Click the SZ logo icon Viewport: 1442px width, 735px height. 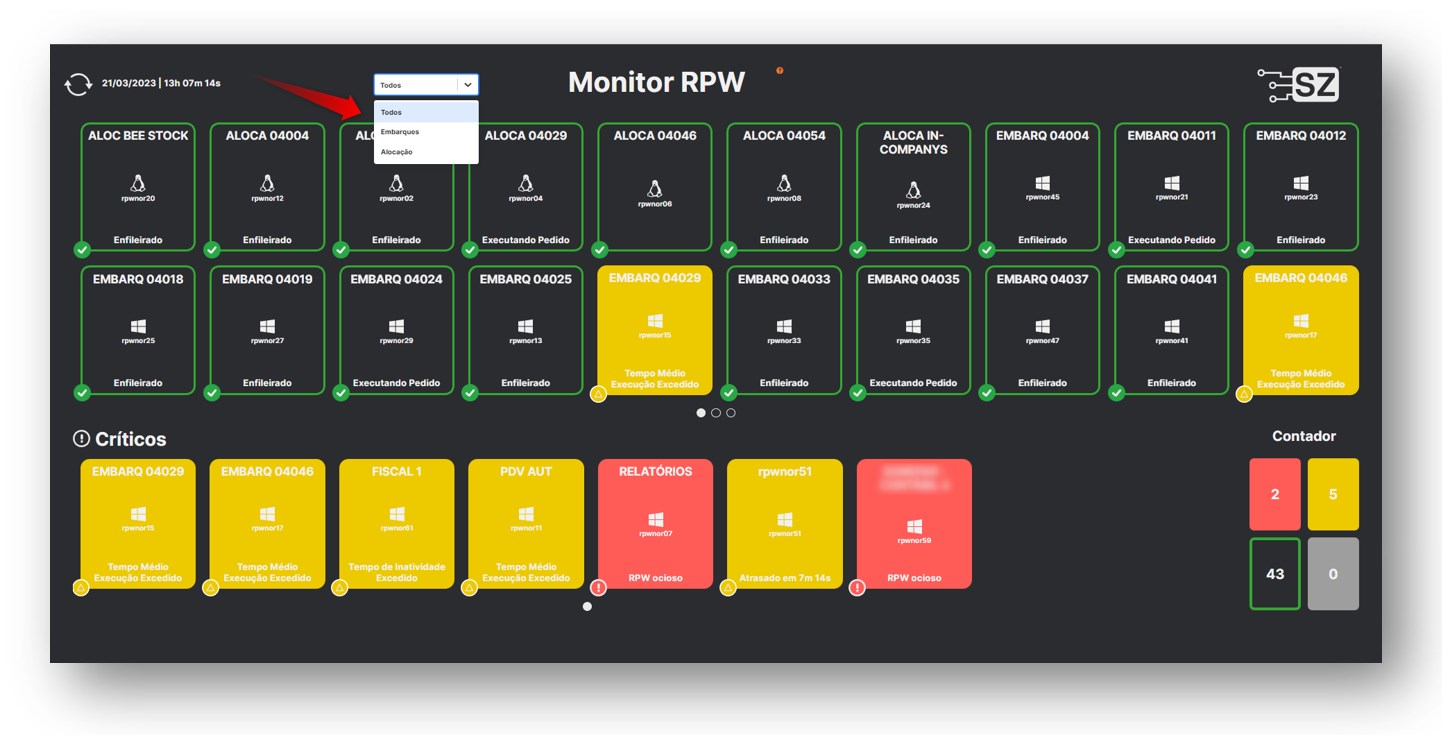tap(1298, 86)
